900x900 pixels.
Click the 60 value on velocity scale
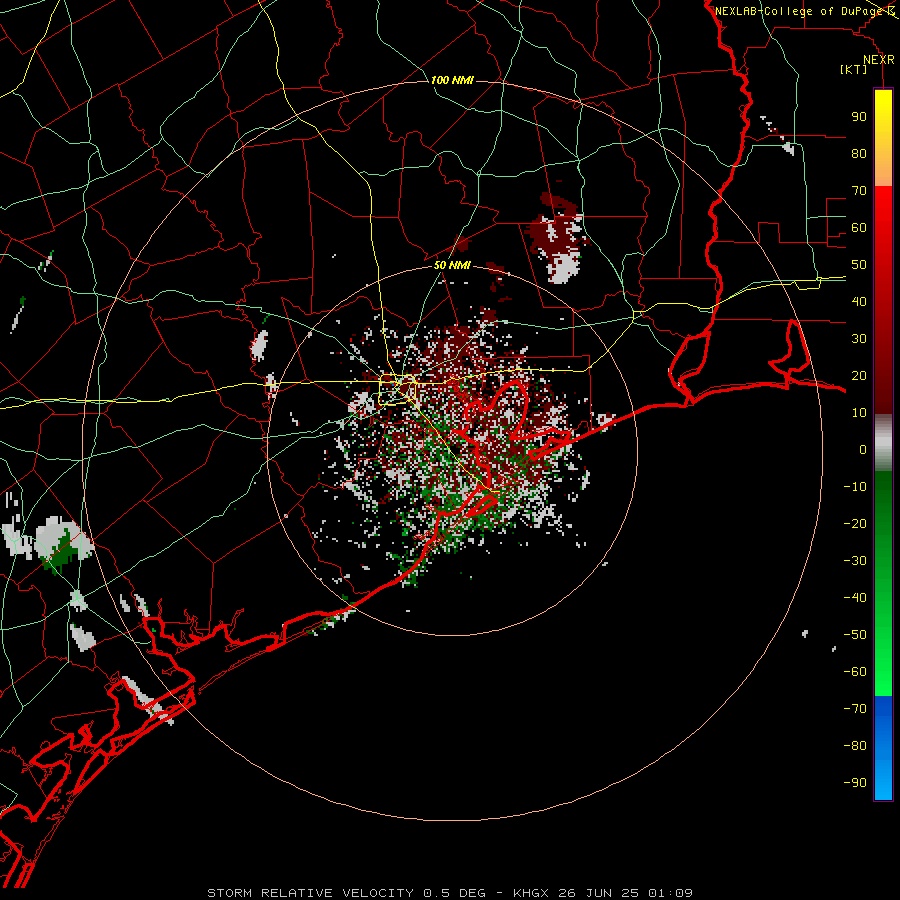pyautogui.click(x=859, y=227)
